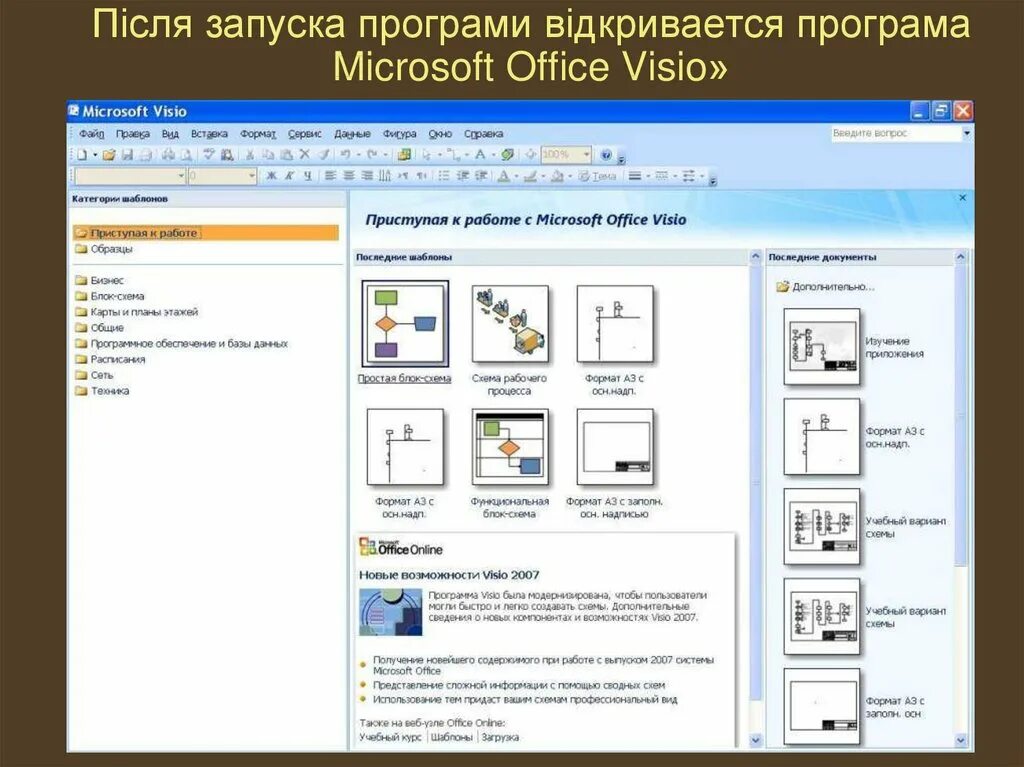Click the Open file folder icon
The height and width of the screenshot is (767, 1024).
point(109,155)
